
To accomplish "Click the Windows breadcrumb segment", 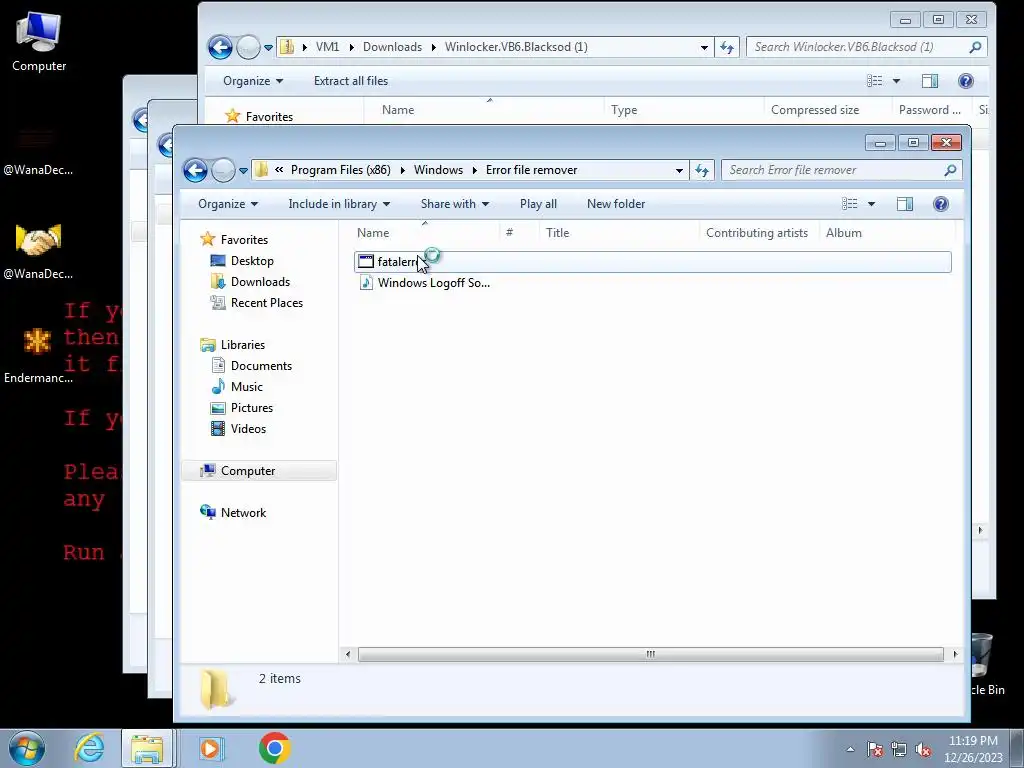I will click(438, 170).
